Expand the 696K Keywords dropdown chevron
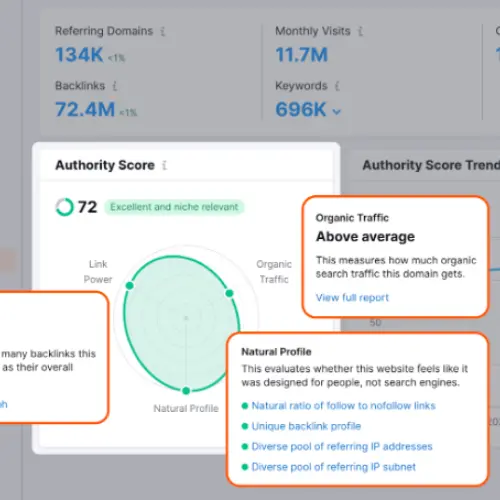The width and height of the screenshot is (500, 500). click(337, 112)
